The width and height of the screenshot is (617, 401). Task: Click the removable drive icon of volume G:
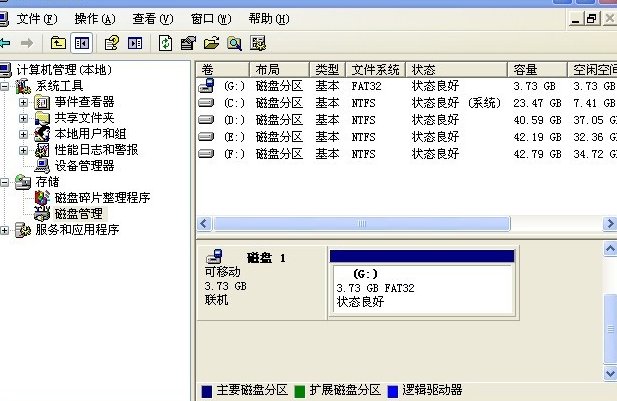coord(206,85)
